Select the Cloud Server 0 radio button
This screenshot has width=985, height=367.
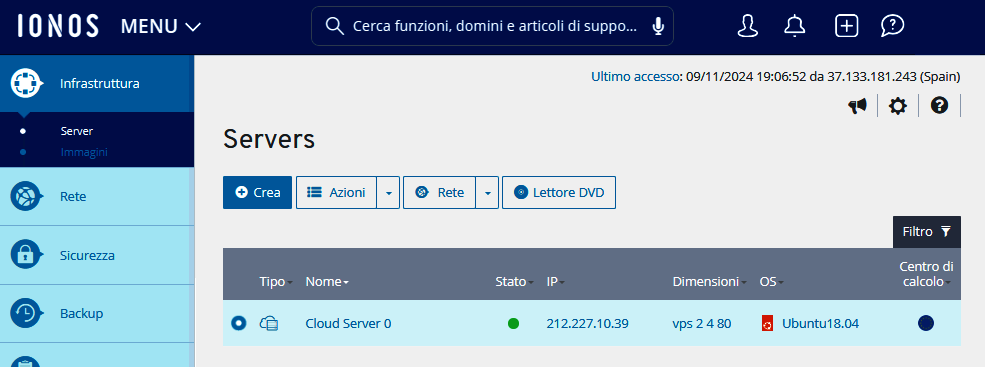[x=239, y=323]
